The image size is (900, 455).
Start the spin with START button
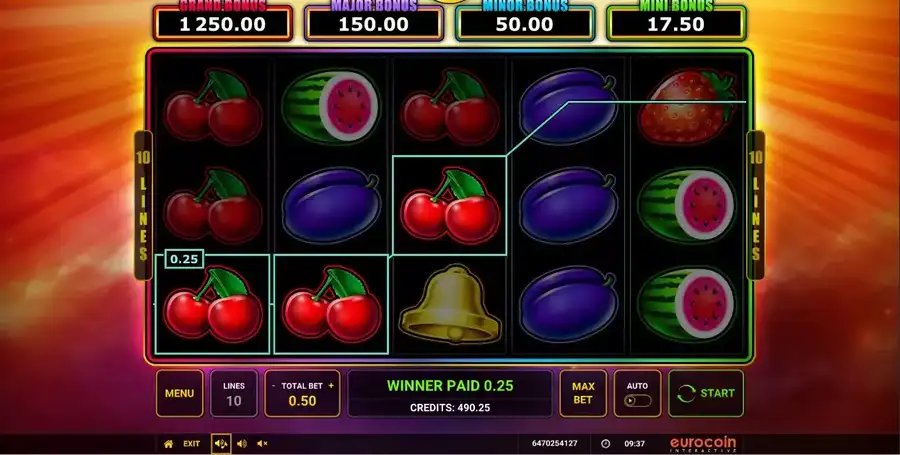click(x=706, y=394)
